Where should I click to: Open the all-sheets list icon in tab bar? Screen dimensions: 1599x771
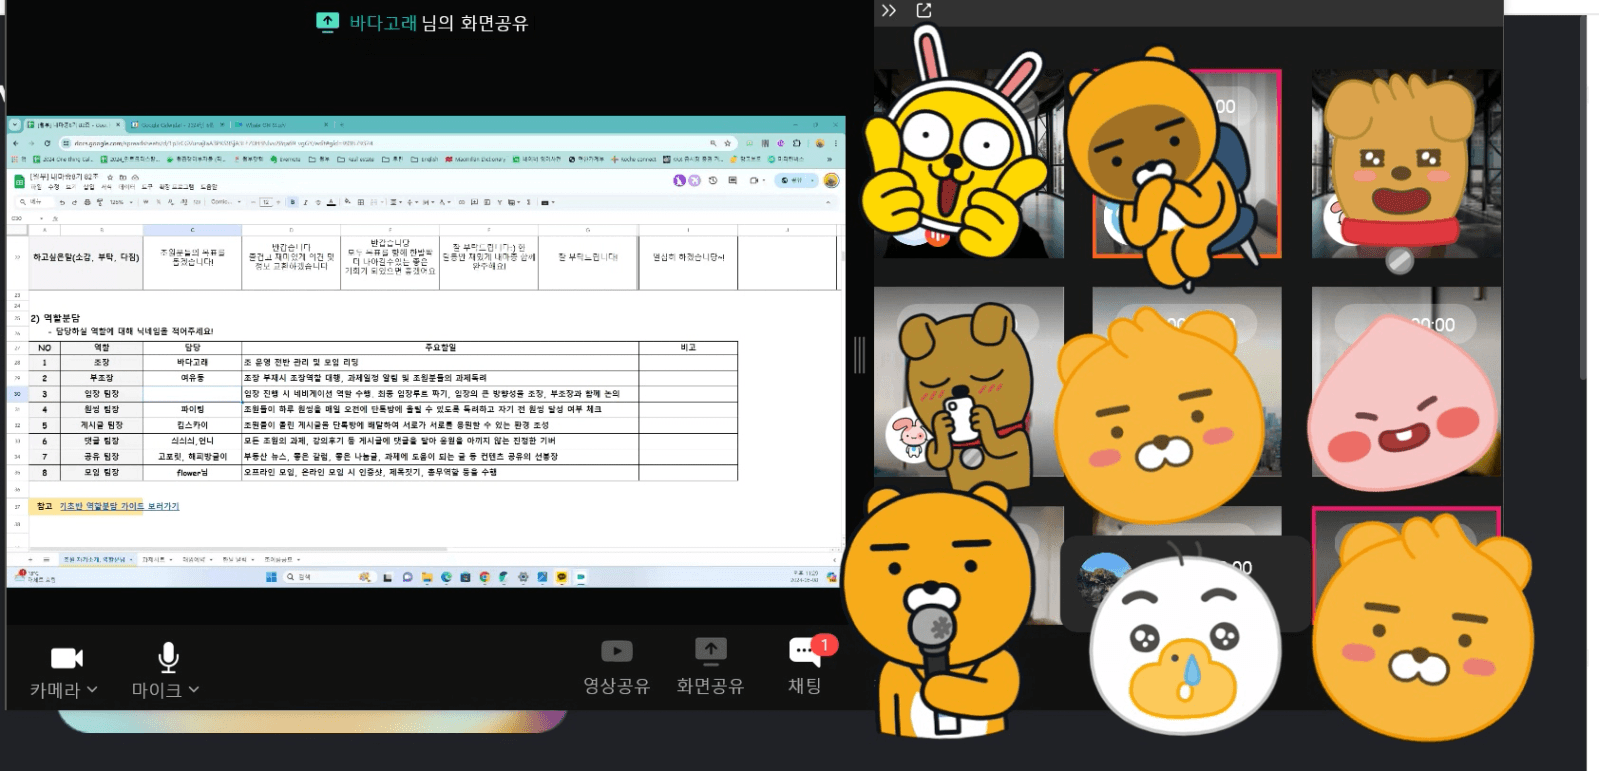46,559
